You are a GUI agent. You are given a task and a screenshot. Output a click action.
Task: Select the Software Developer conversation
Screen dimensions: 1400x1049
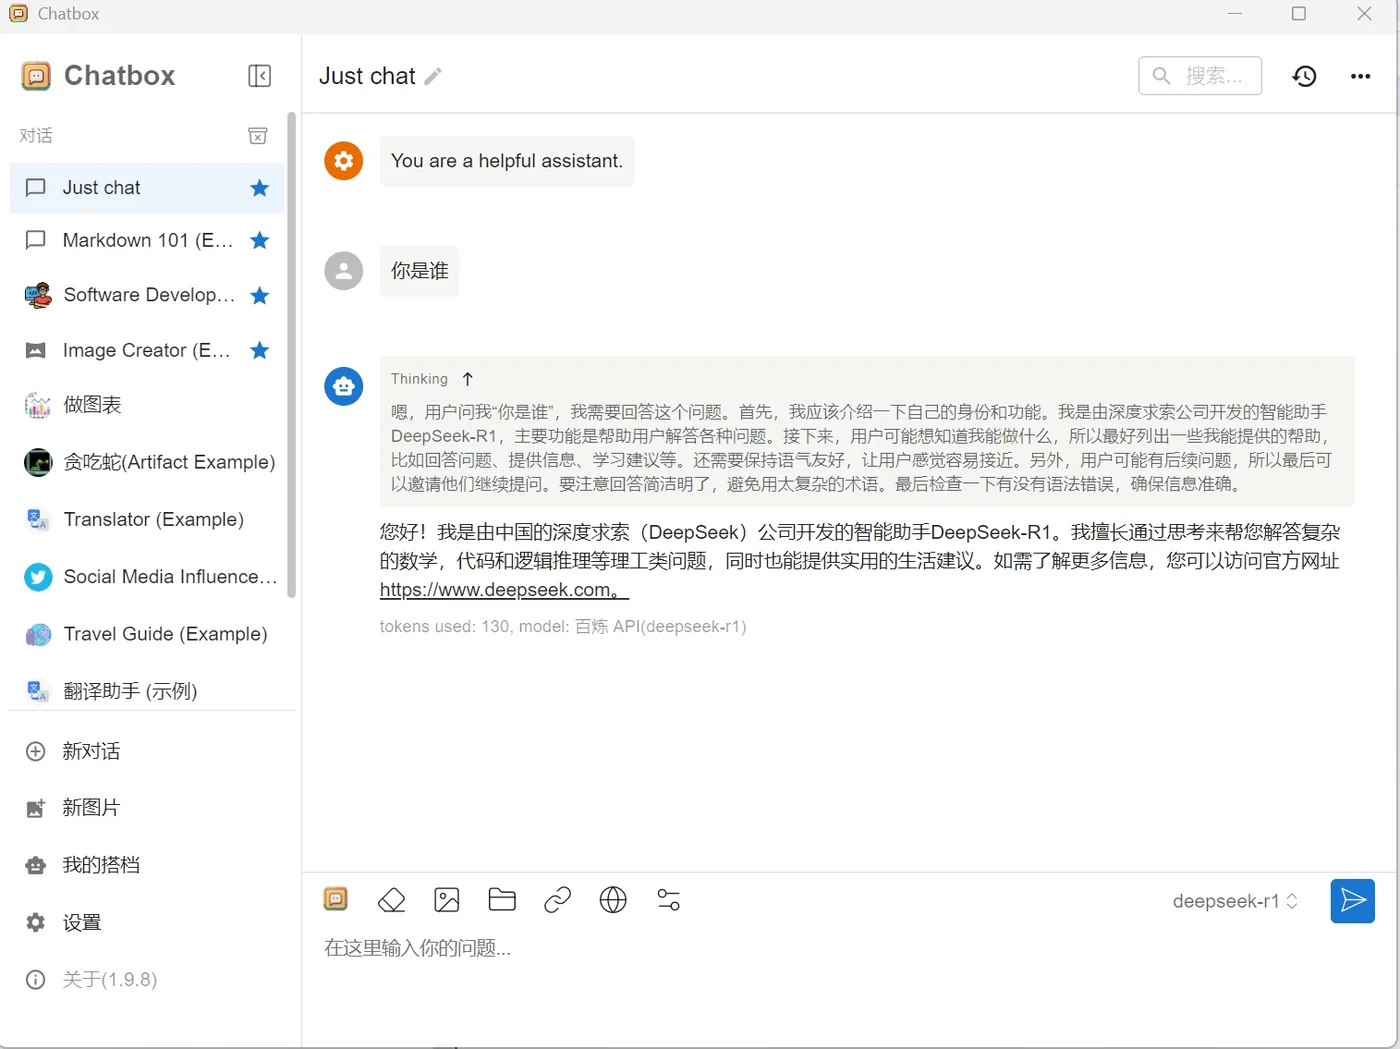click(x=147, y=295)
